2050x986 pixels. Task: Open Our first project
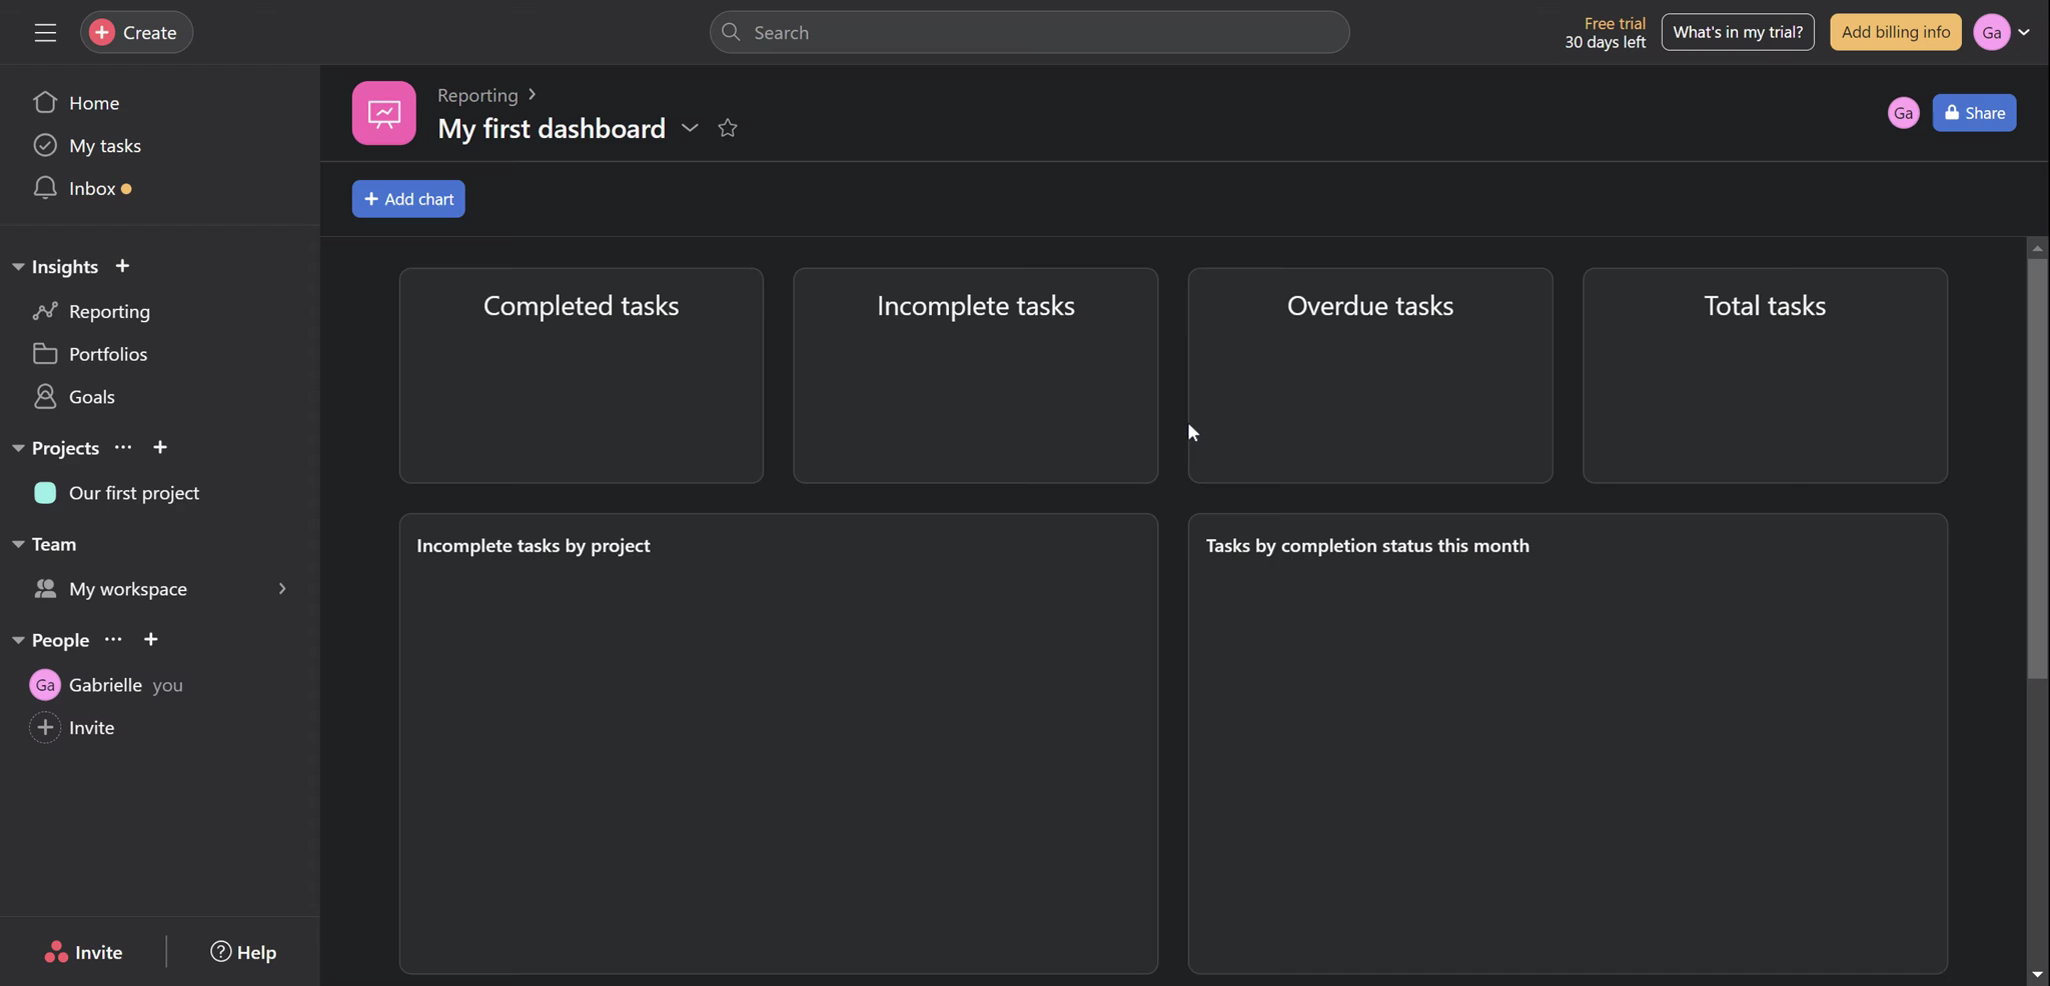134,493
